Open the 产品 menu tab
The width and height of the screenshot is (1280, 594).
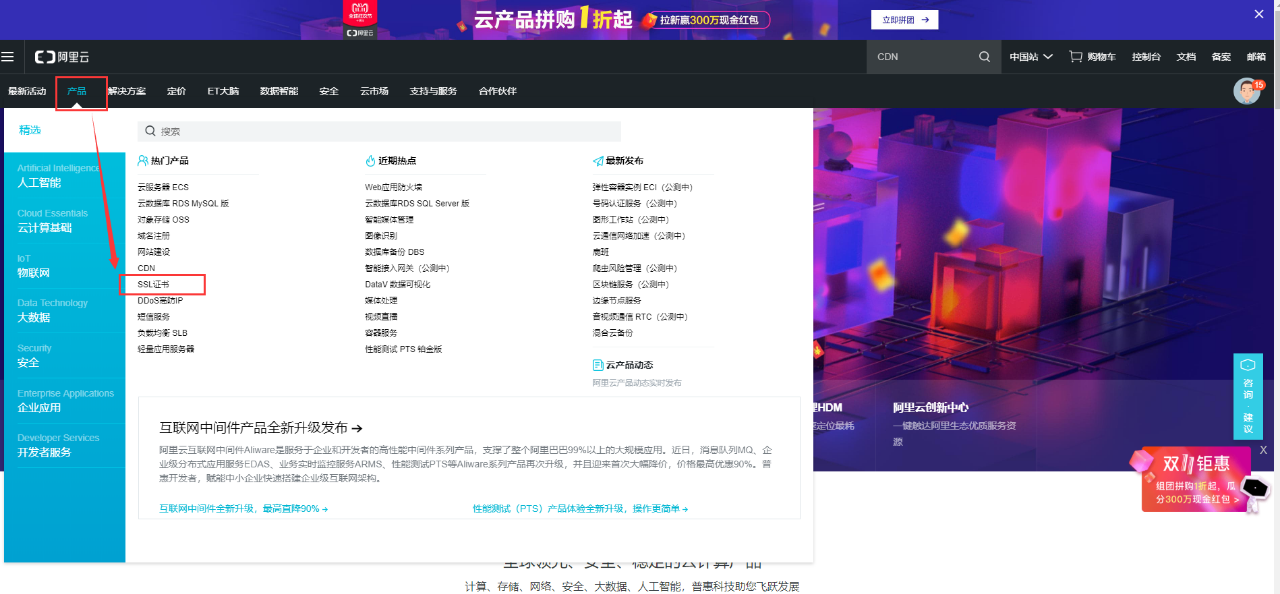click(77, 91)
